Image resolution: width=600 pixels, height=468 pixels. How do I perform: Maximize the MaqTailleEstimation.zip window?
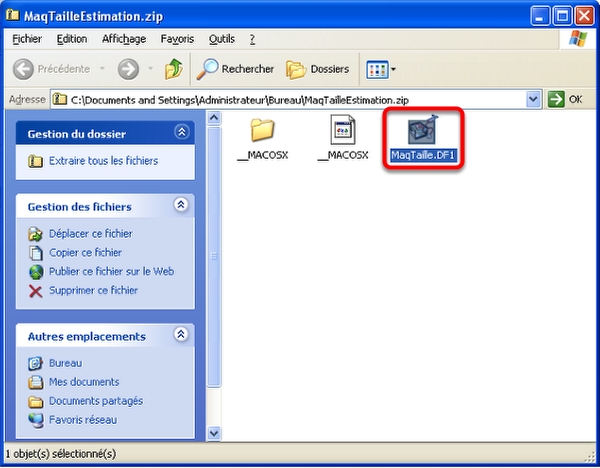[562, 16]
